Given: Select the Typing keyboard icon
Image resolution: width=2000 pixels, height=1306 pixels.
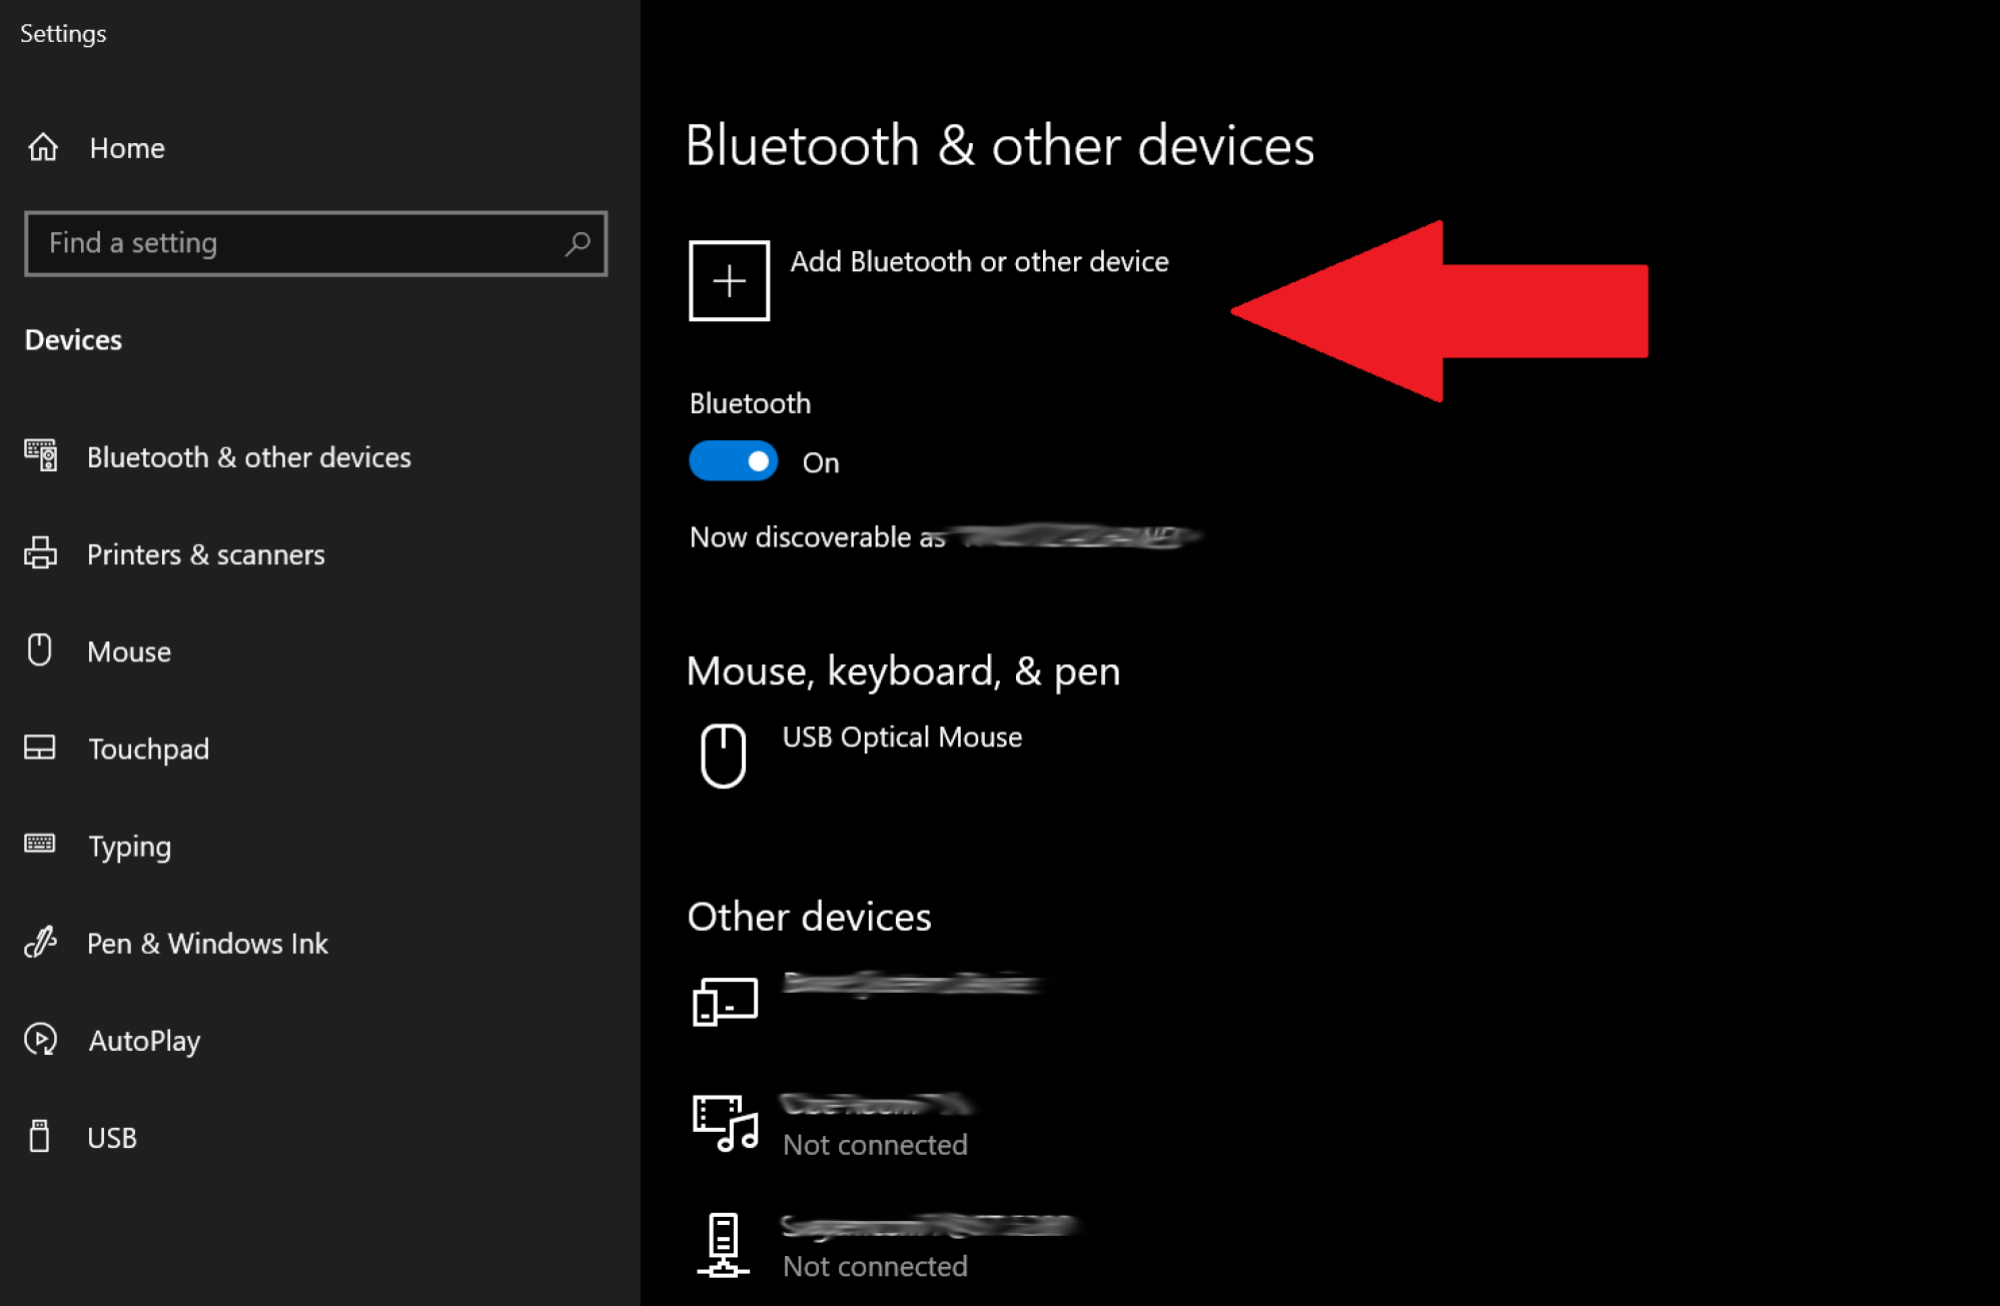Looking at the screenshot, I should click(41, 845).
